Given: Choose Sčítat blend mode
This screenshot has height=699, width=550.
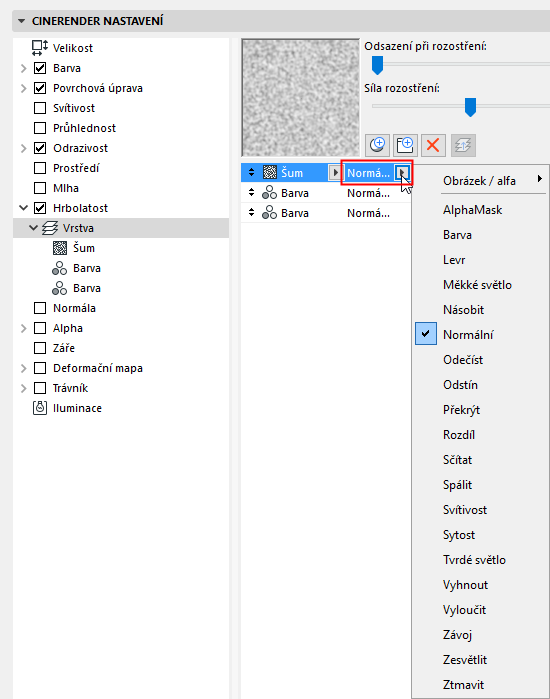Looking at the screenshot, I should 480,460.
